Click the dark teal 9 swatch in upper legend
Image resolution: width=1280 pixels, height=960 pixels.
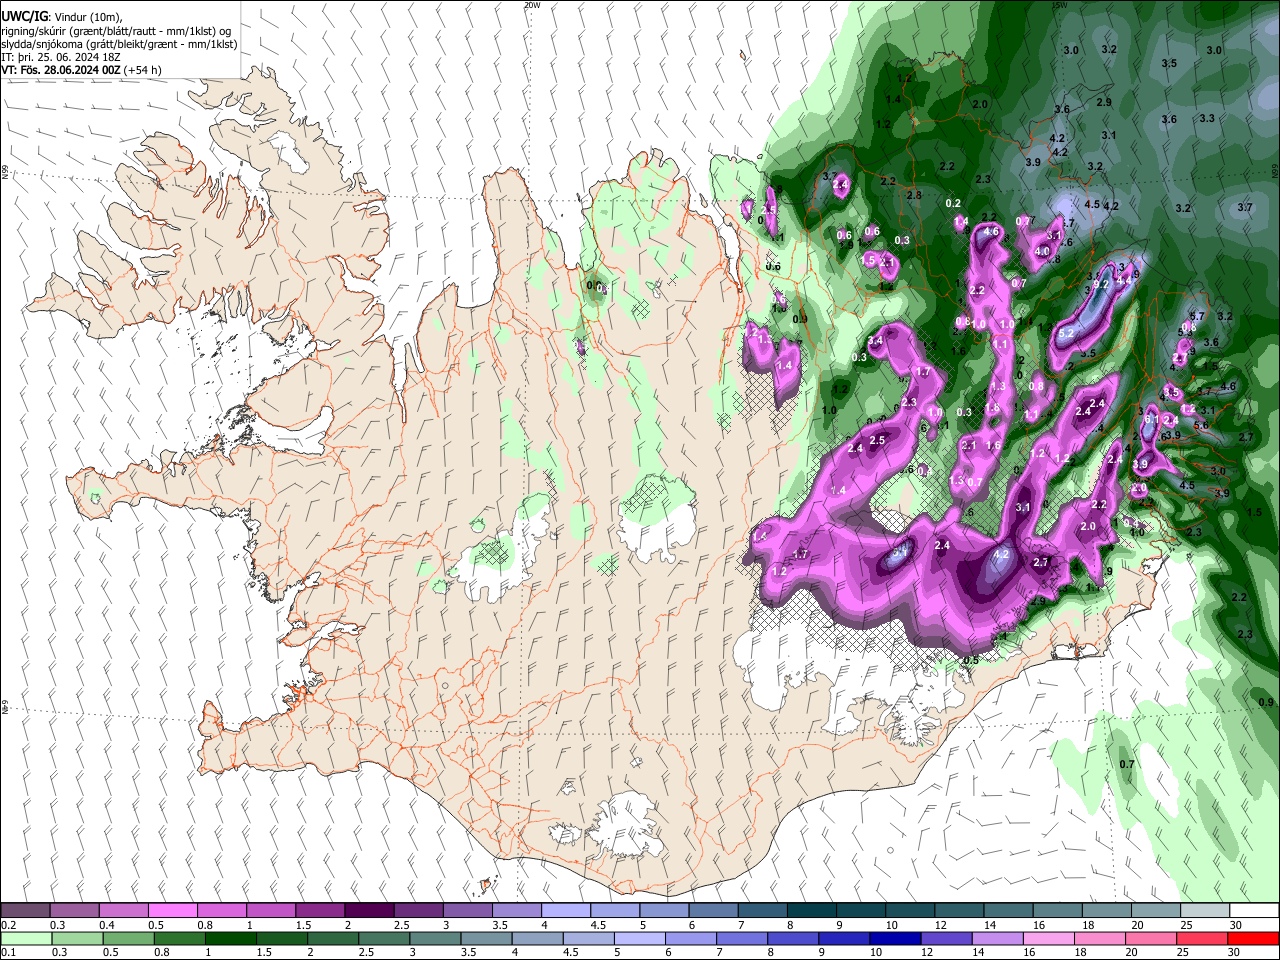click(861, 911)
